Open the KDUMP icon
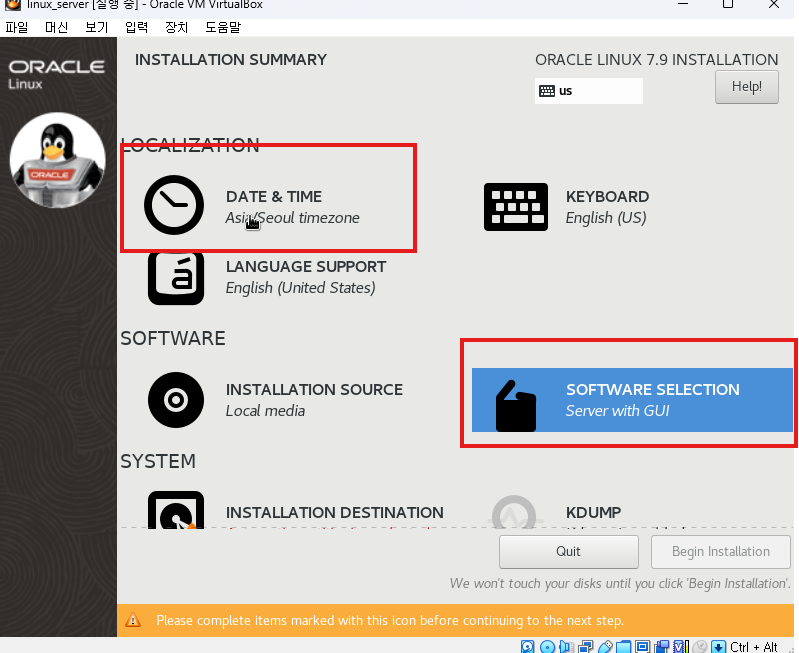799x653 pixels. coord(515,512)
